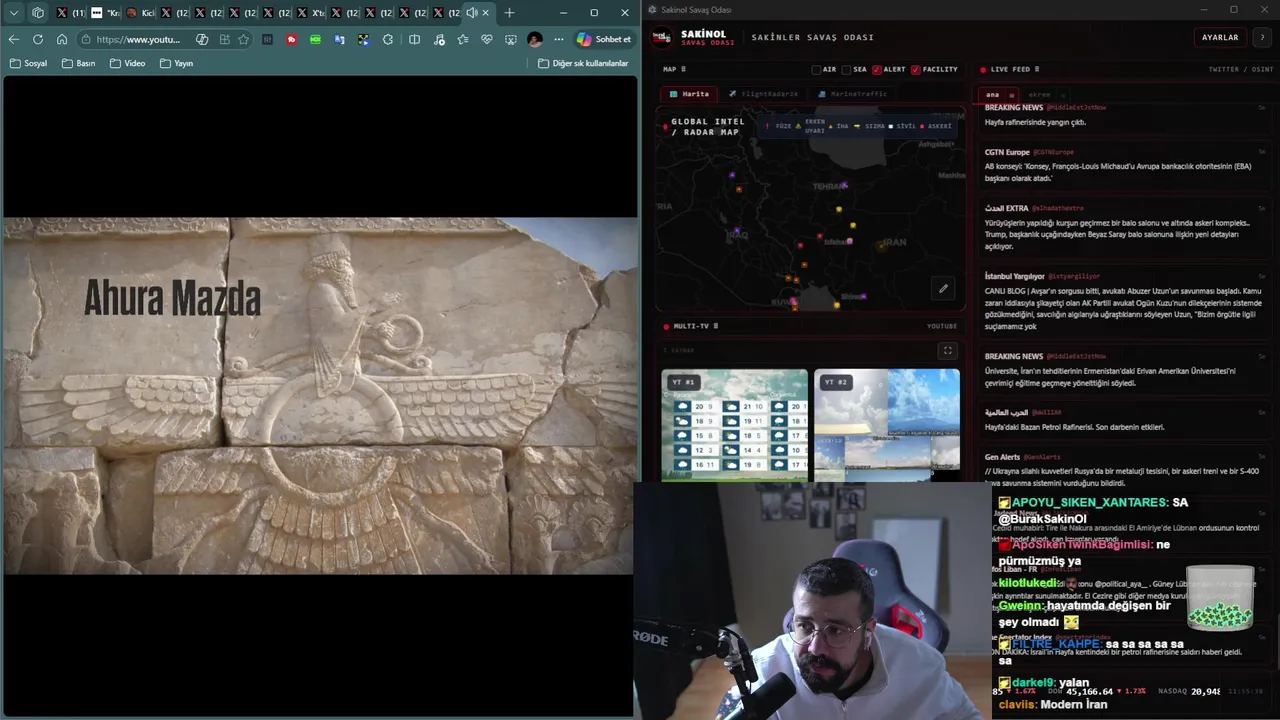Click the green extension icon in Edge toolbar

(315, 39)
